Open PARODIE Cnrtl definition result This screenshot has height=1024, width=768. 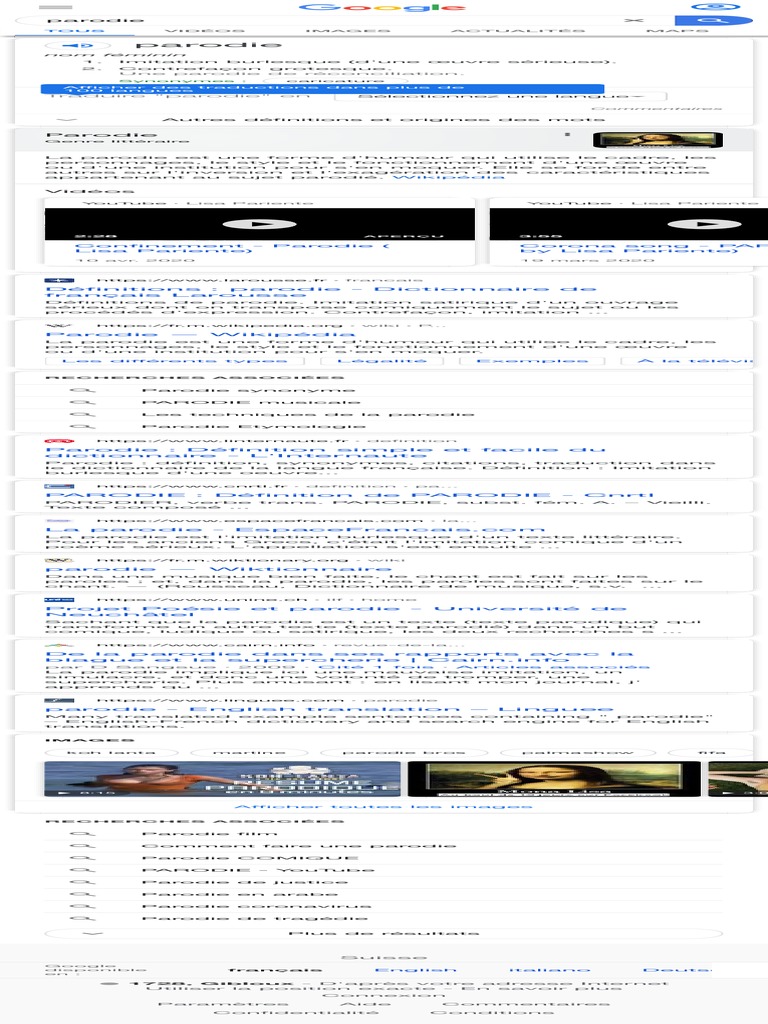click(x=349, y=495)
